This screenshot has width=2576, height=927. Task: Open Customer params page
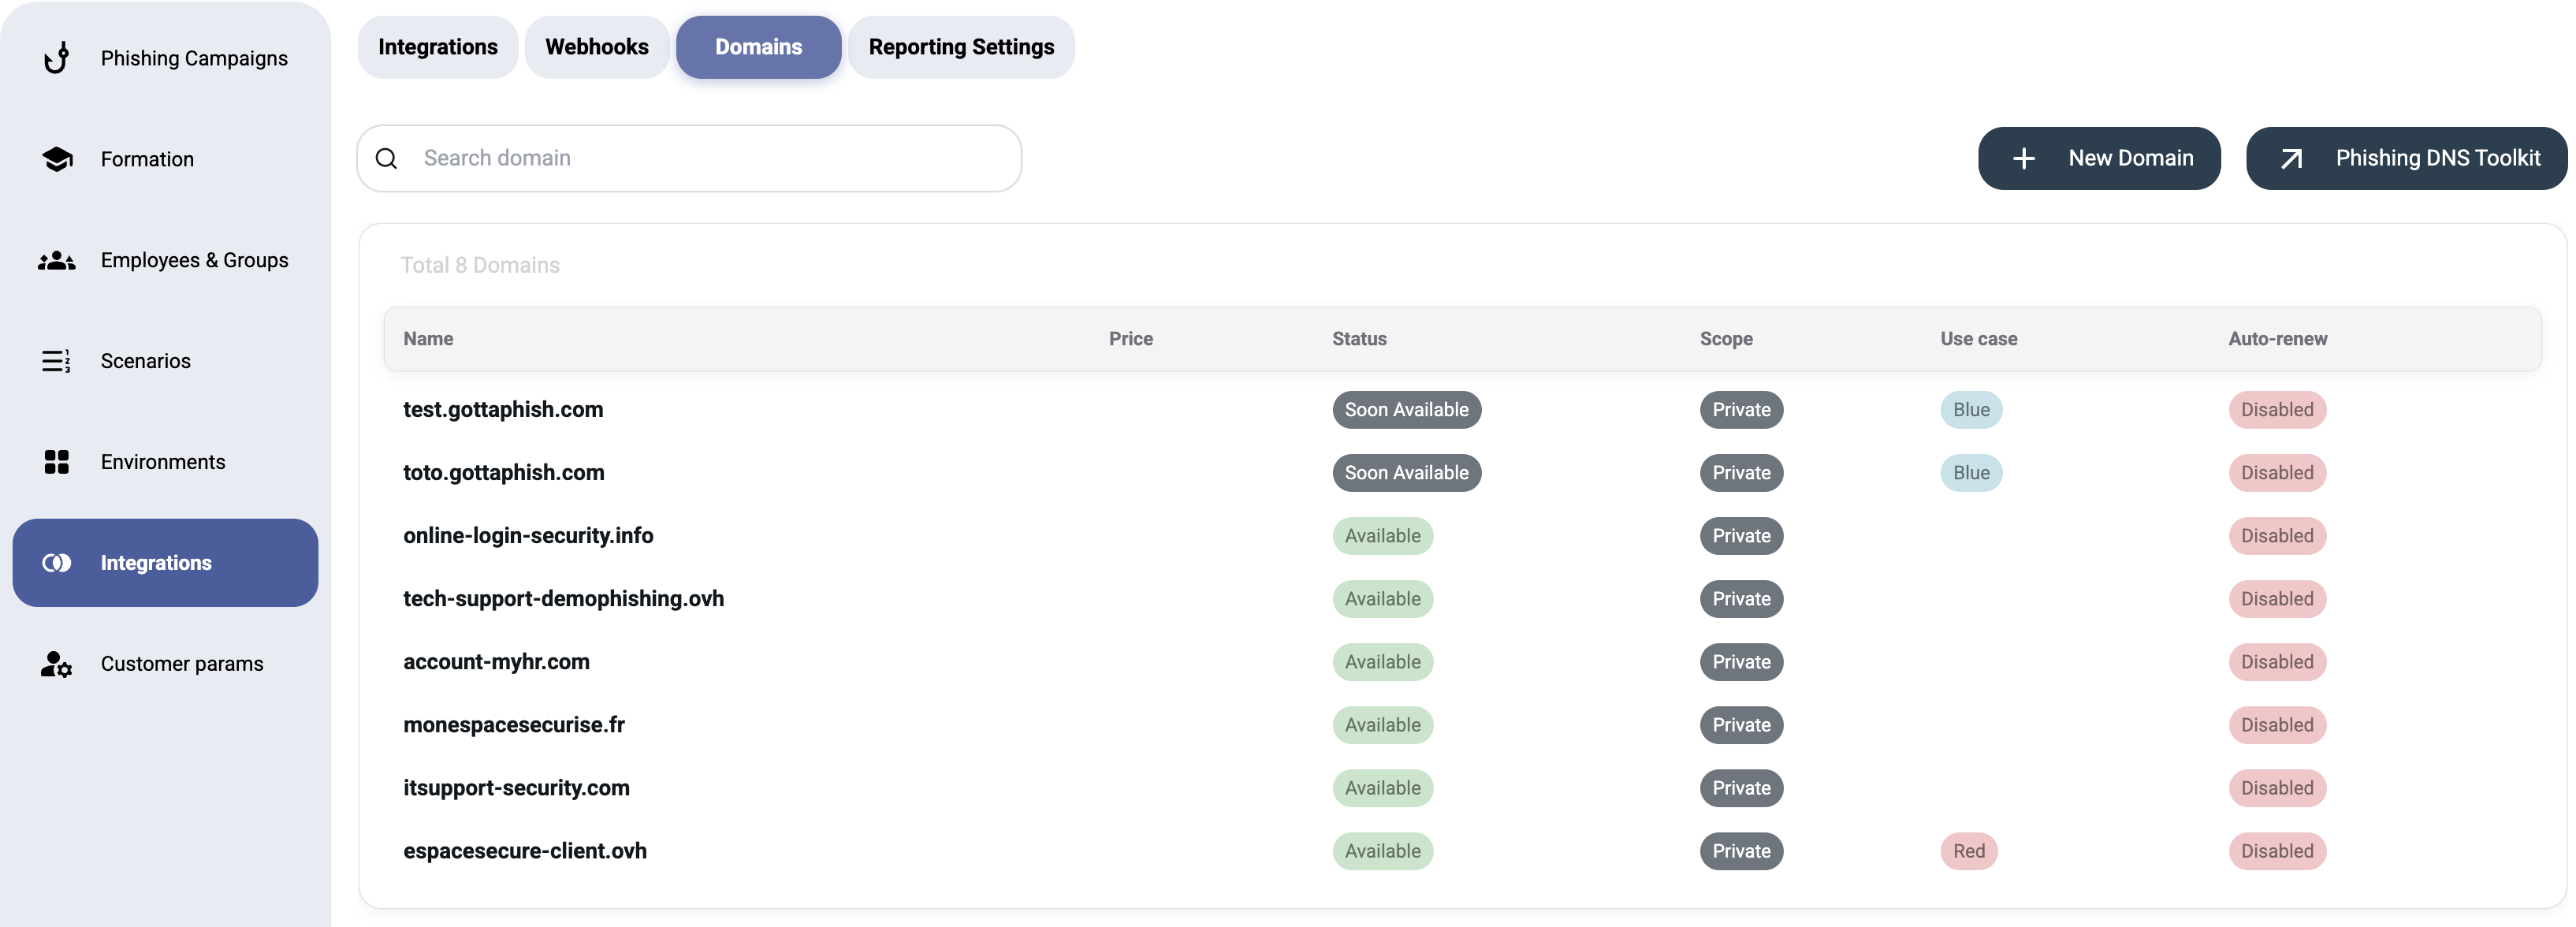(166, 664)
